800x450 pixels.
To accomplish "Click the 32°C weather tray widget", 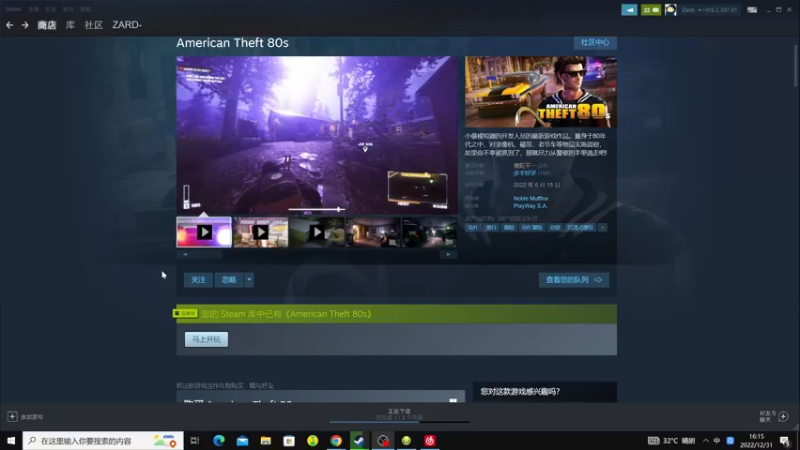I will [679, 440].
